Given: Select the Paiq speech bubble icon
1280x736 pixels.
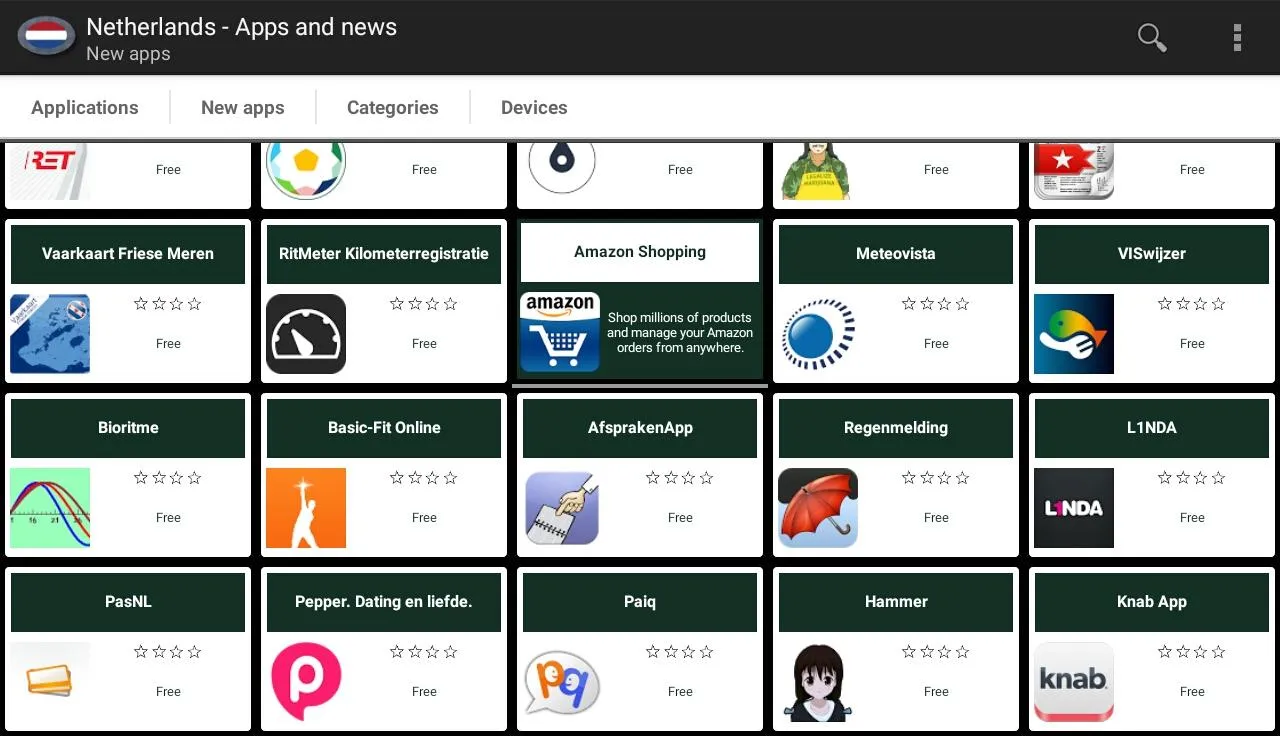Looking at the screenshot, I should coord(562,682).
